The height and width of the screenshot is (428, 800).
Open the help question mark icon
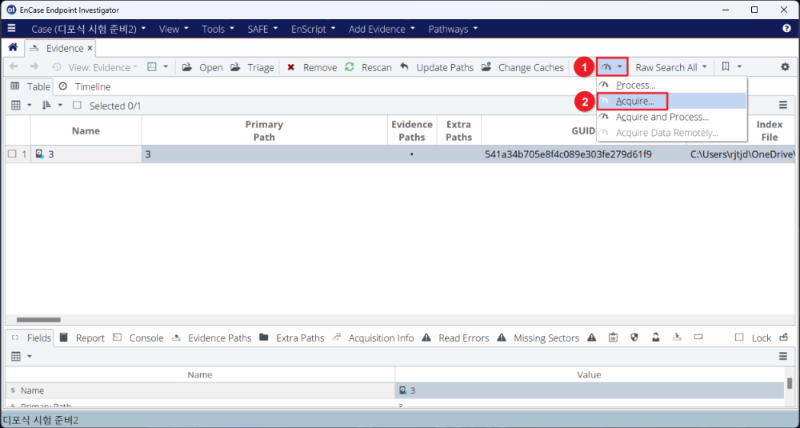coord(786,29)
